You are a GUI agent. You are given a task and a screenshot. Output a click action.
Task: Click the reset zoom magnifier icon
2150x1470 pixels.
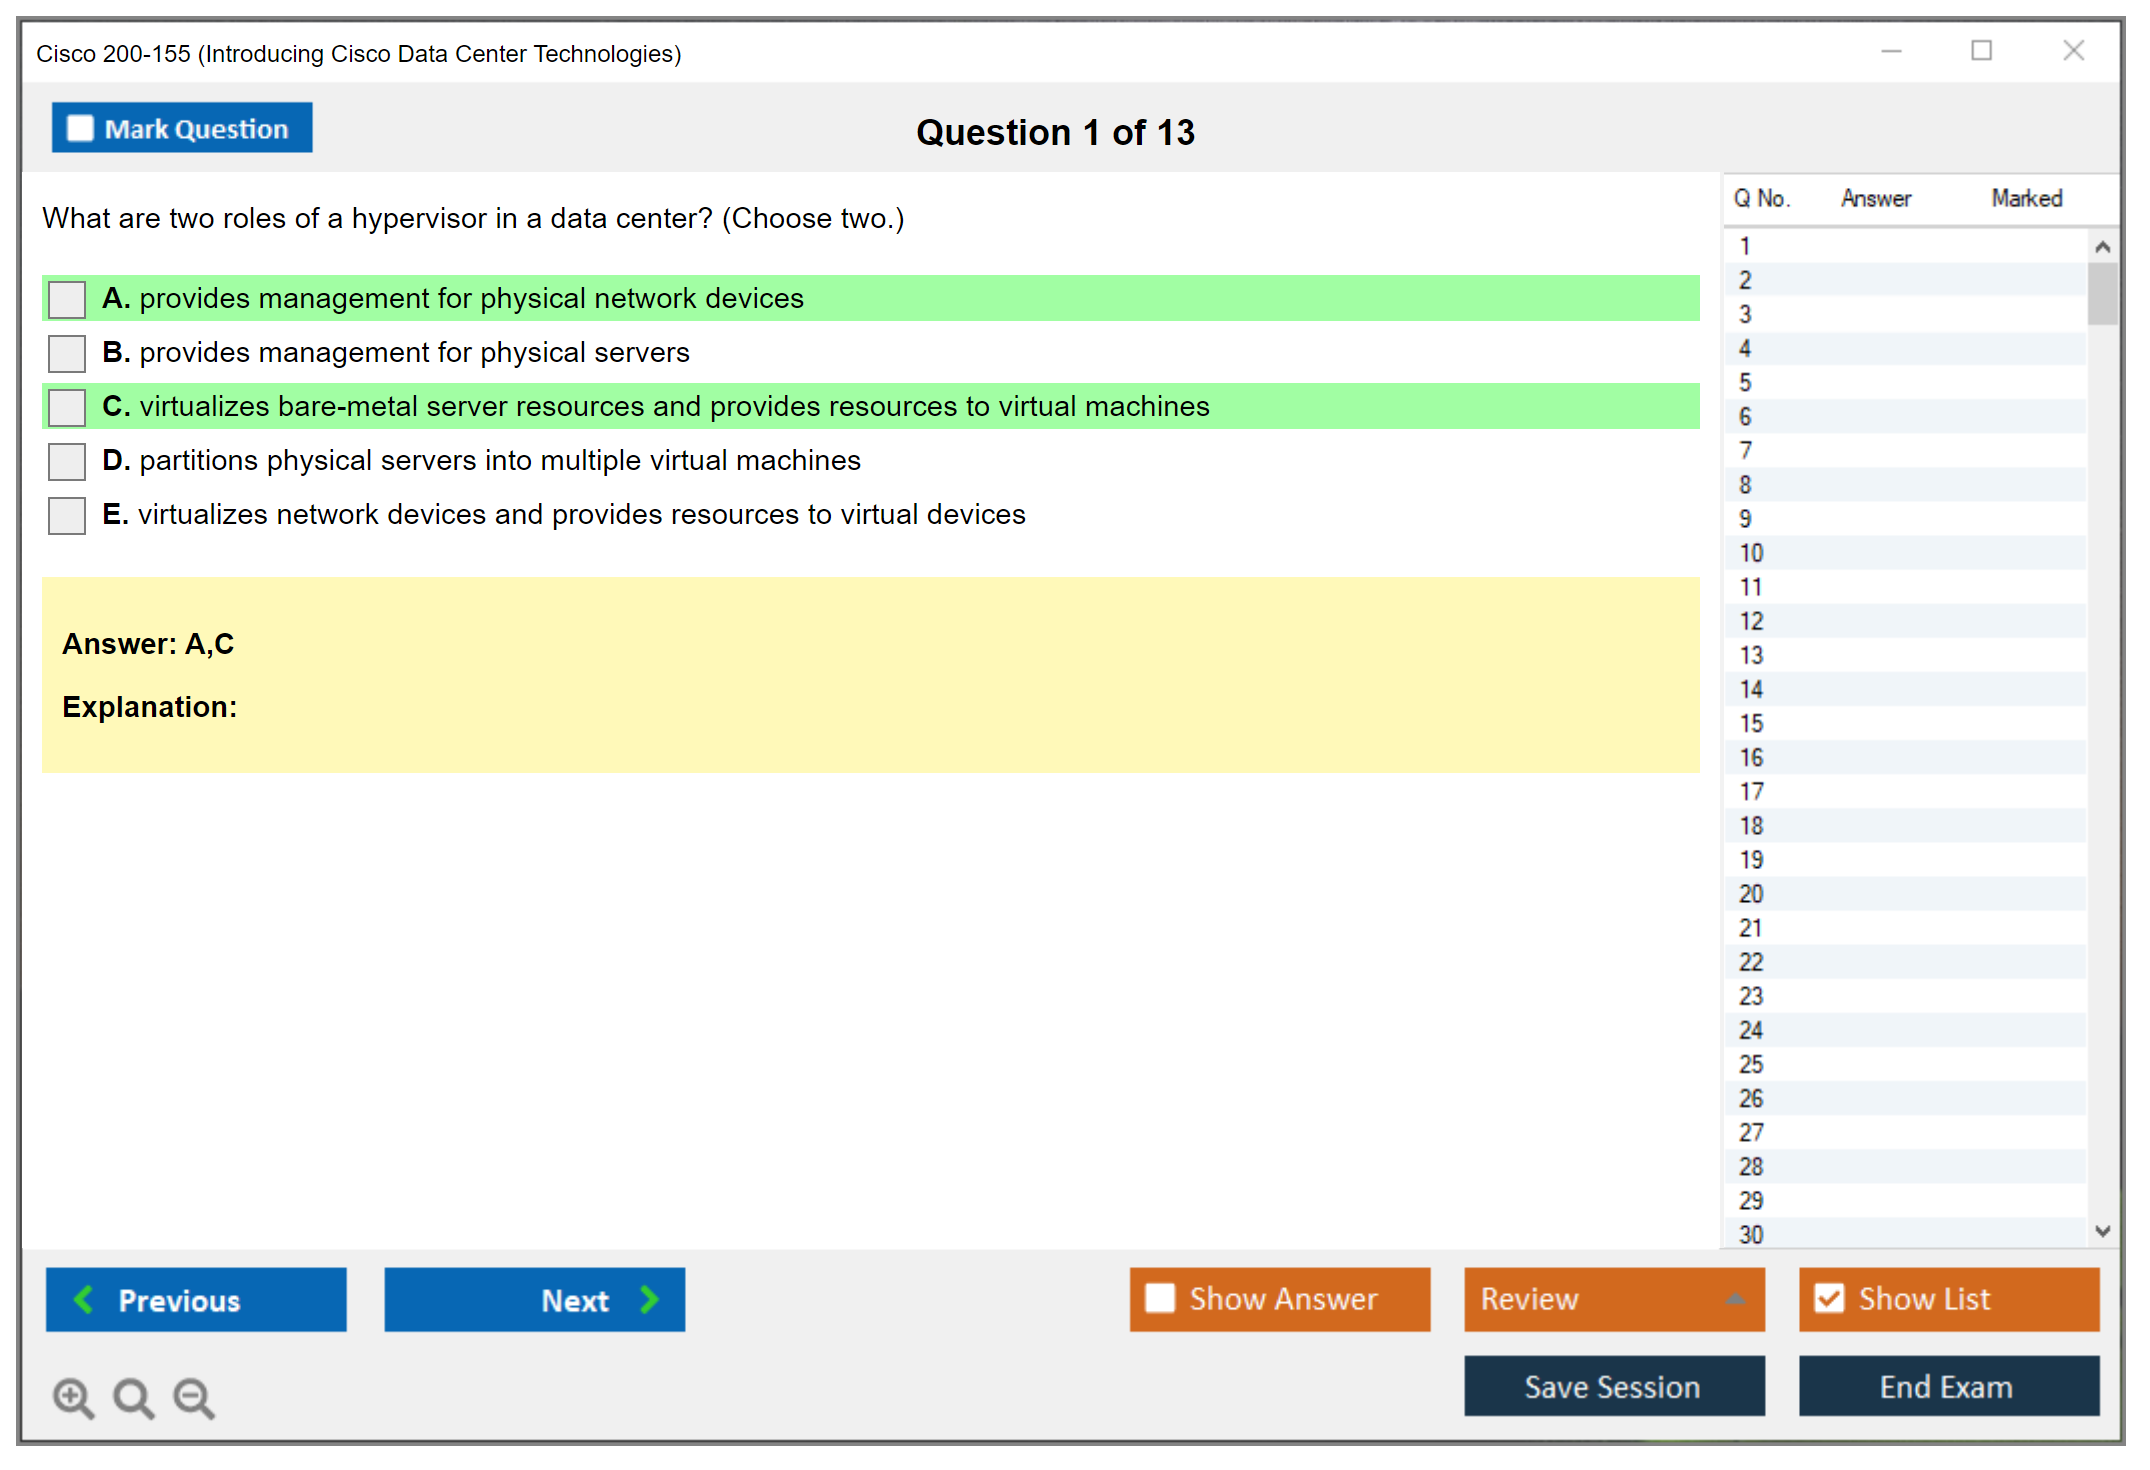[133, 1397]
